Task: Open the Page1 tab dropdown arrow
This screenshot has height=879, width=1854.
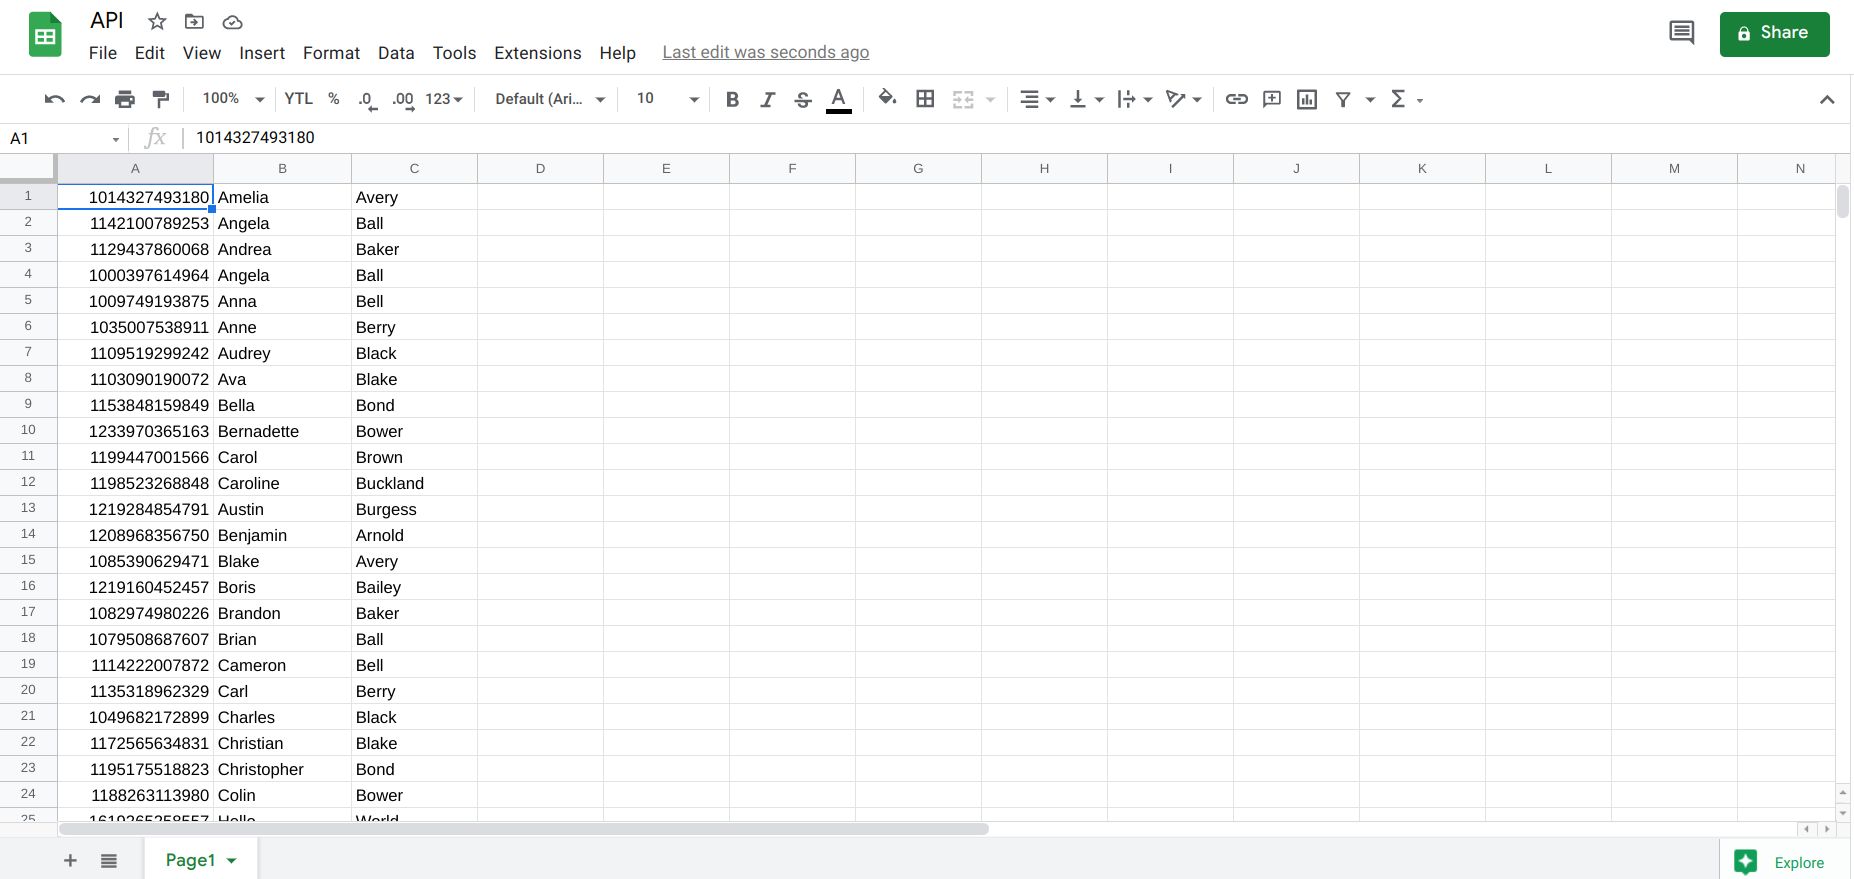Action: [232, 861]
